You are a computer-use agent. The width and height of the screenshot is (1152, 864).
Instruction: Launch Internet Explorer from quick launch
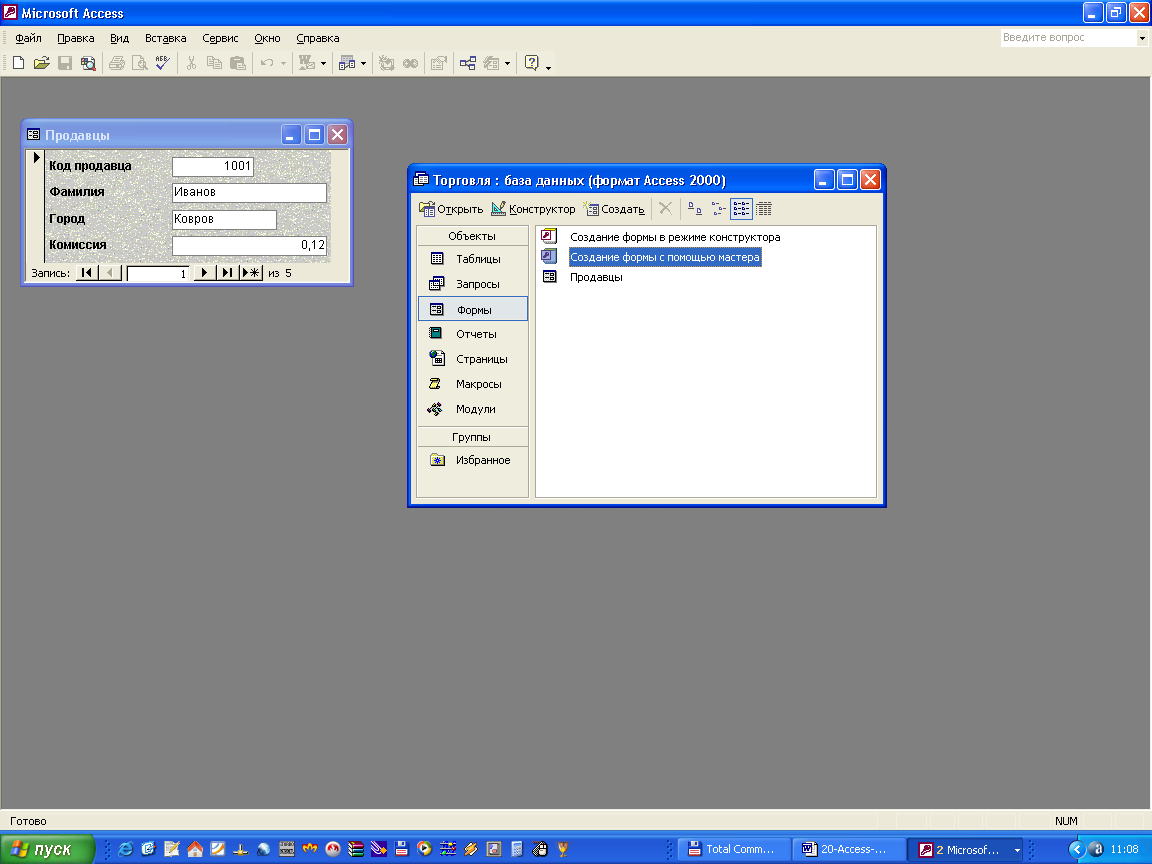[126, 849]
